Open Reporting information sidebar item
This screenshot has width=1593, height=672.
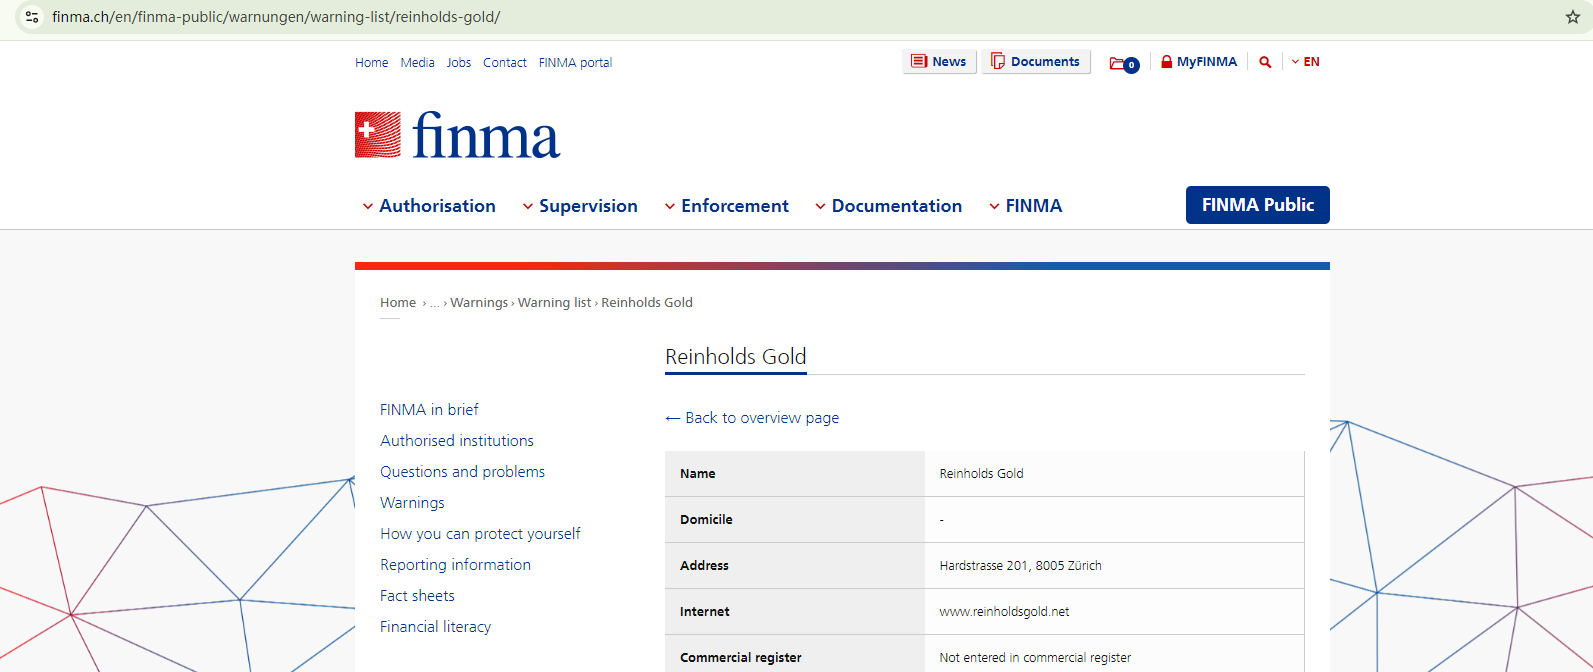pos(455,565)
